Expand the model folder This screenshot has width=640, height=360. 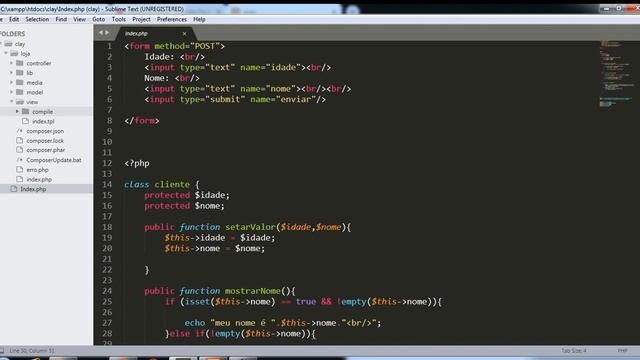coord(11,92)
